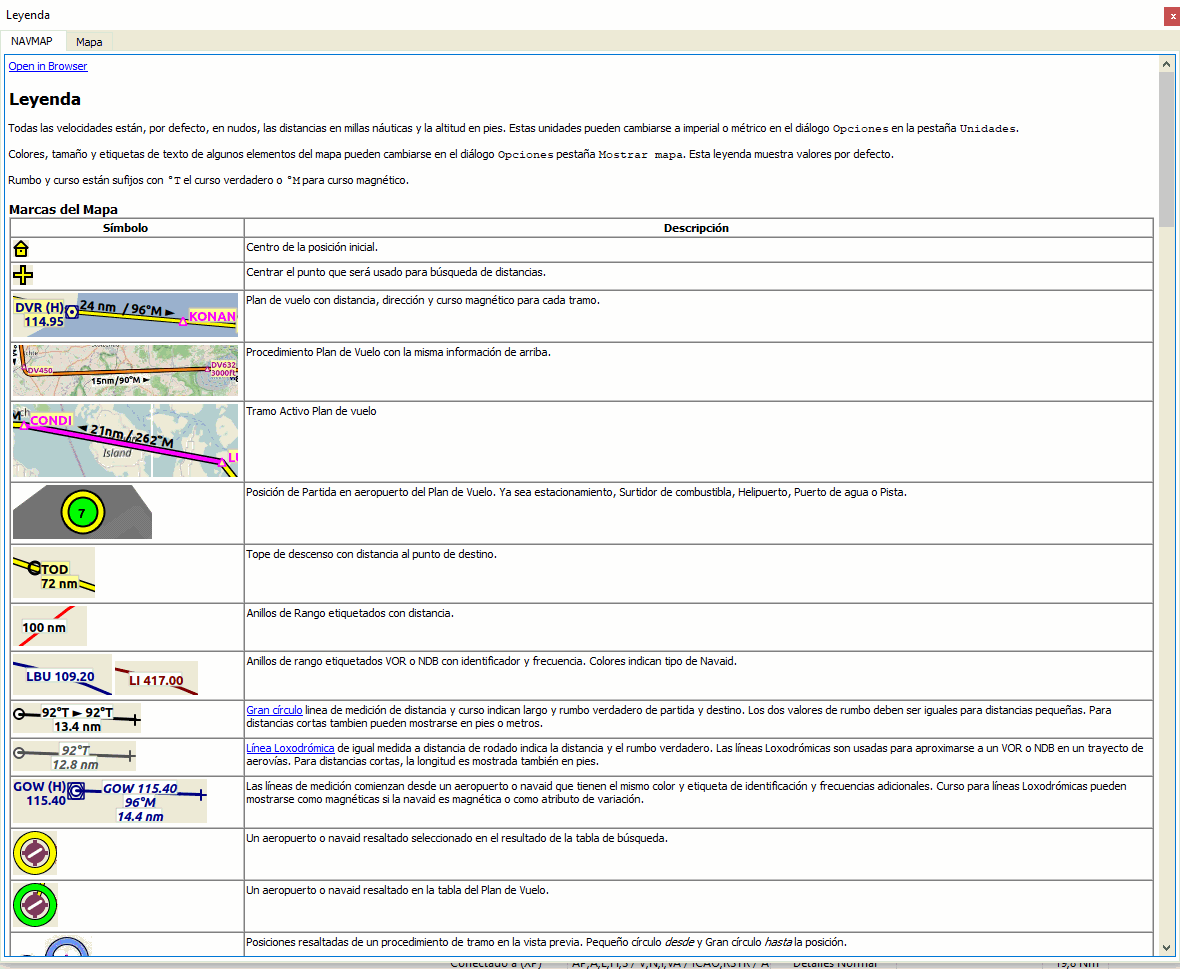Click the yellow cross distance search icon
The image size is (1180, 969).
tap(23, 275)
